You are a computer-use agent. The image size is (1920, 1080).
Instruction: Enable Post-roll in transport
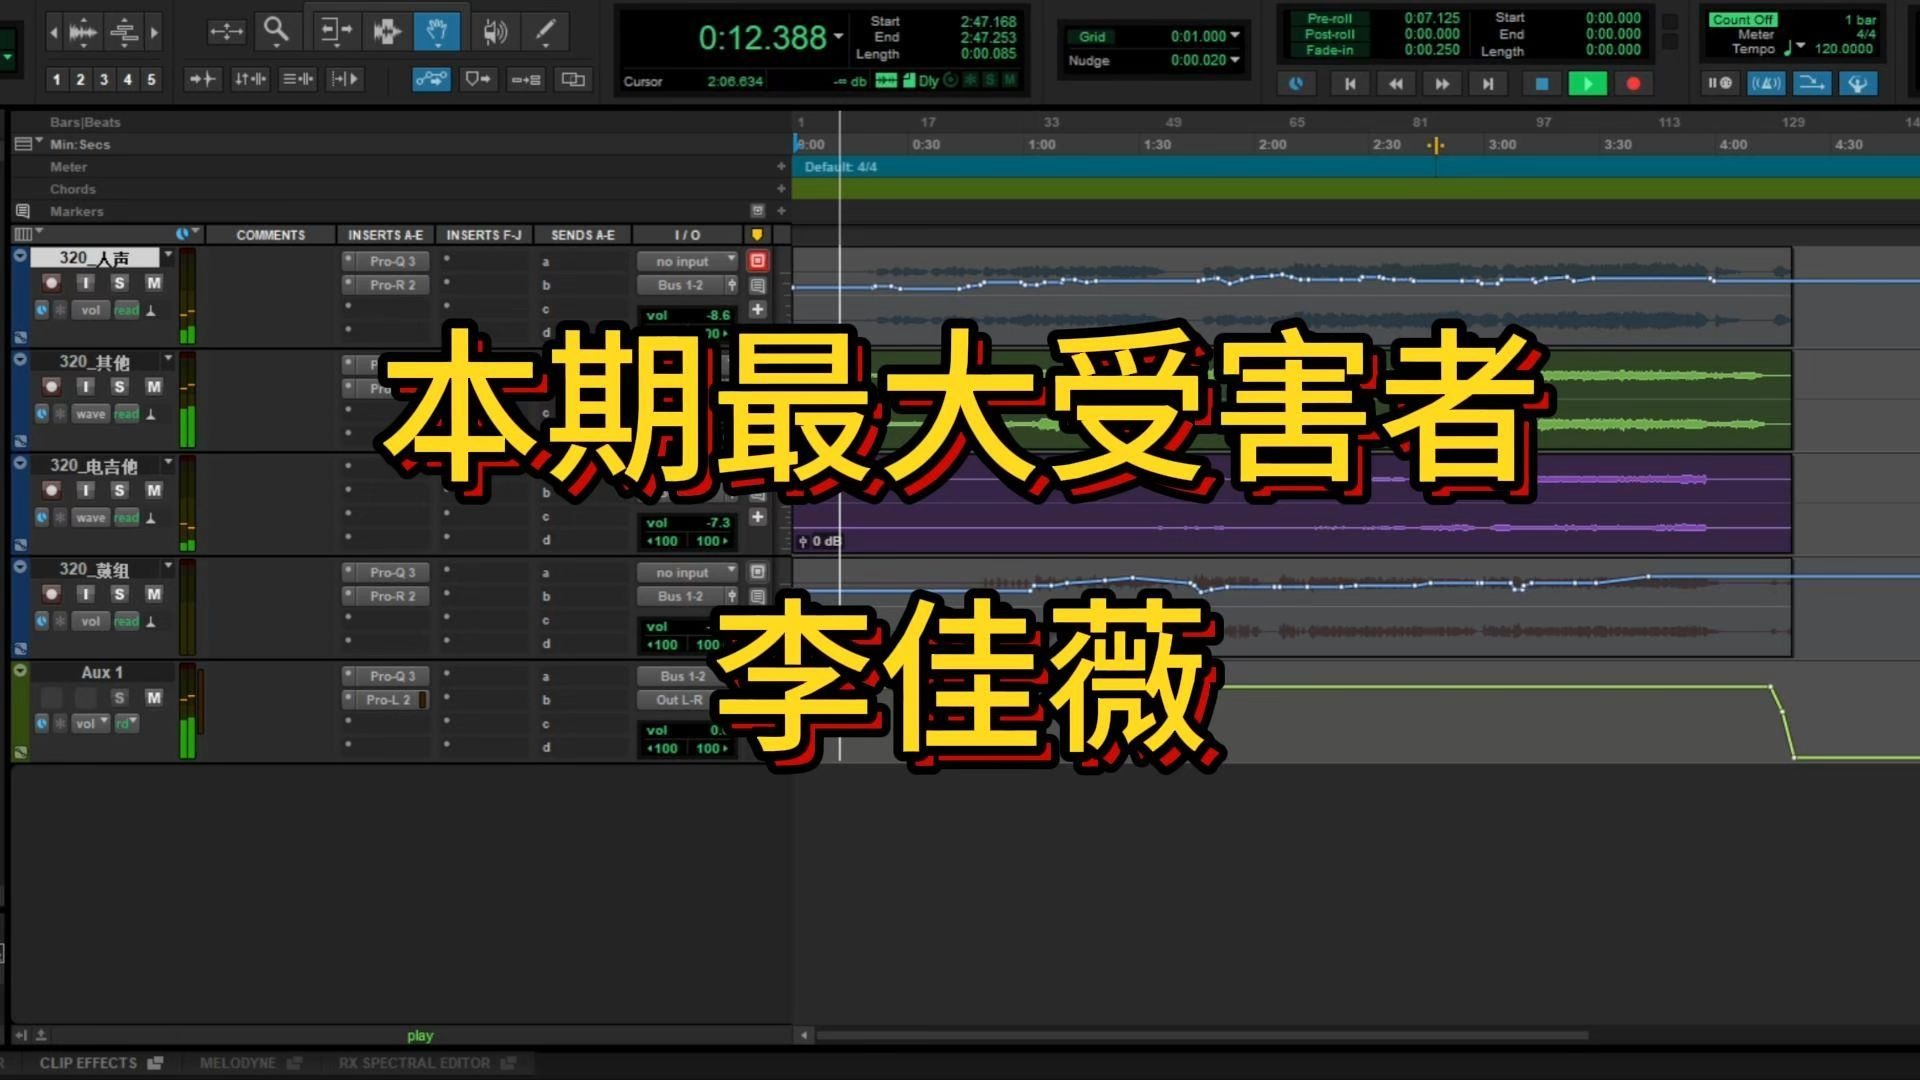[1329, 34]
